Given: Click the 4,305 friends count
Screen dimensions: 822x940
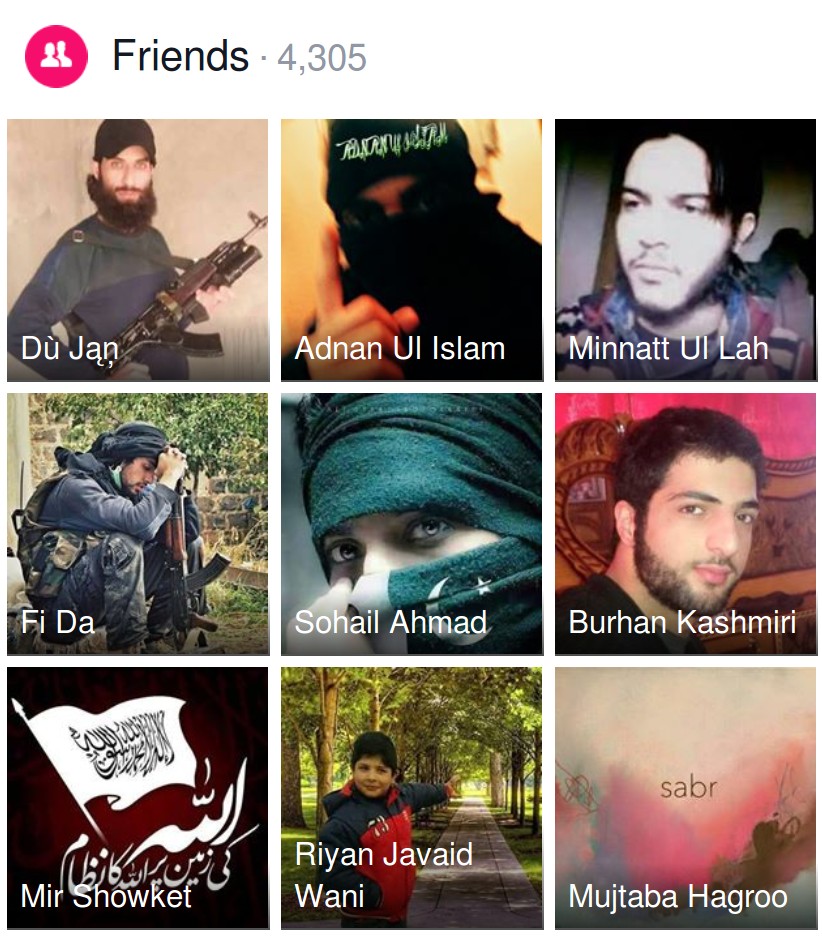Looking at the screenshot, I should [321, 58].
